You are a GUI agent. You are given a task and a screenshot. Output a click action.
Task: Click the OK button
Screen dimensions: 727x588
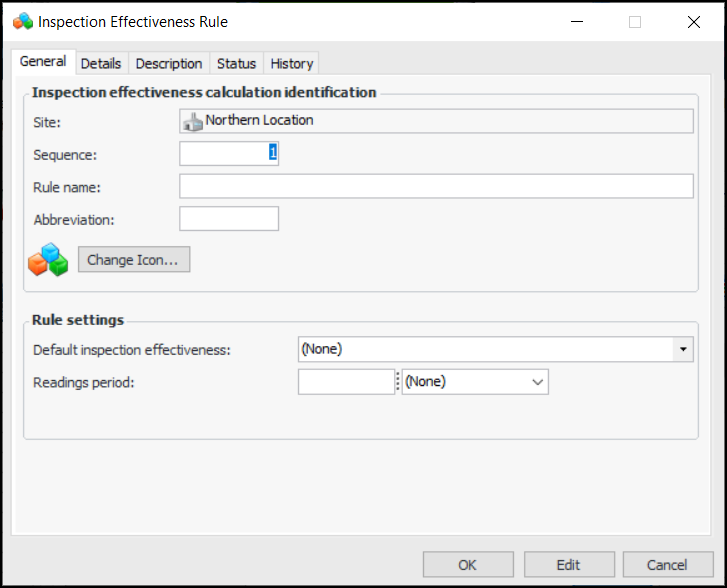point(467,565)
